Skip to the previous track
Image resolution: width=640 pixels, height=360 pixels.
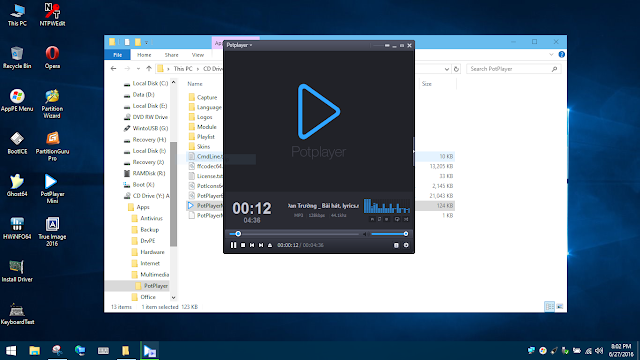252,245
